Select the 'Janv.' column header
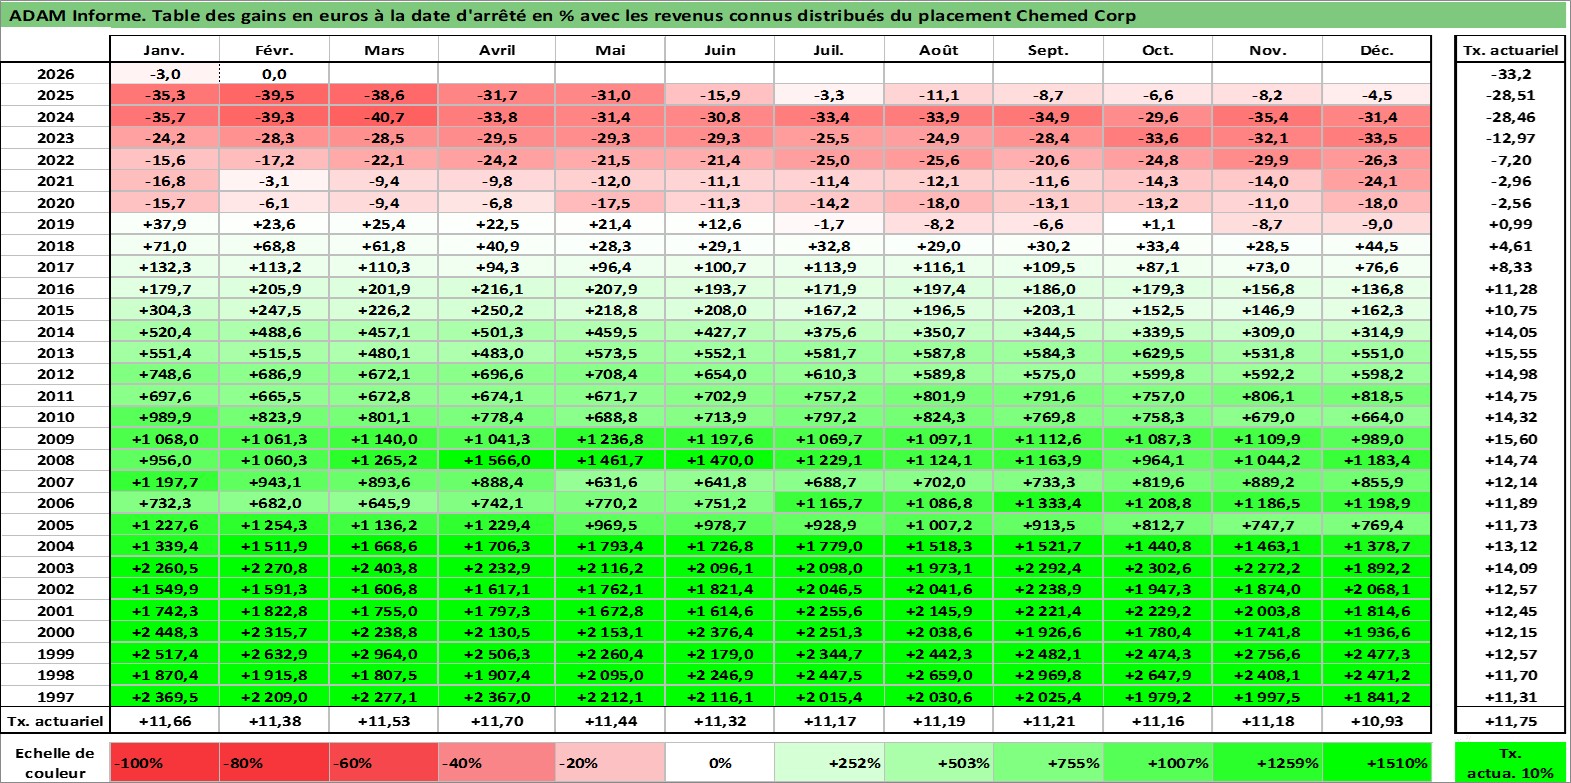The height and width of the screenshot is (783, 1571). (164, 50)
